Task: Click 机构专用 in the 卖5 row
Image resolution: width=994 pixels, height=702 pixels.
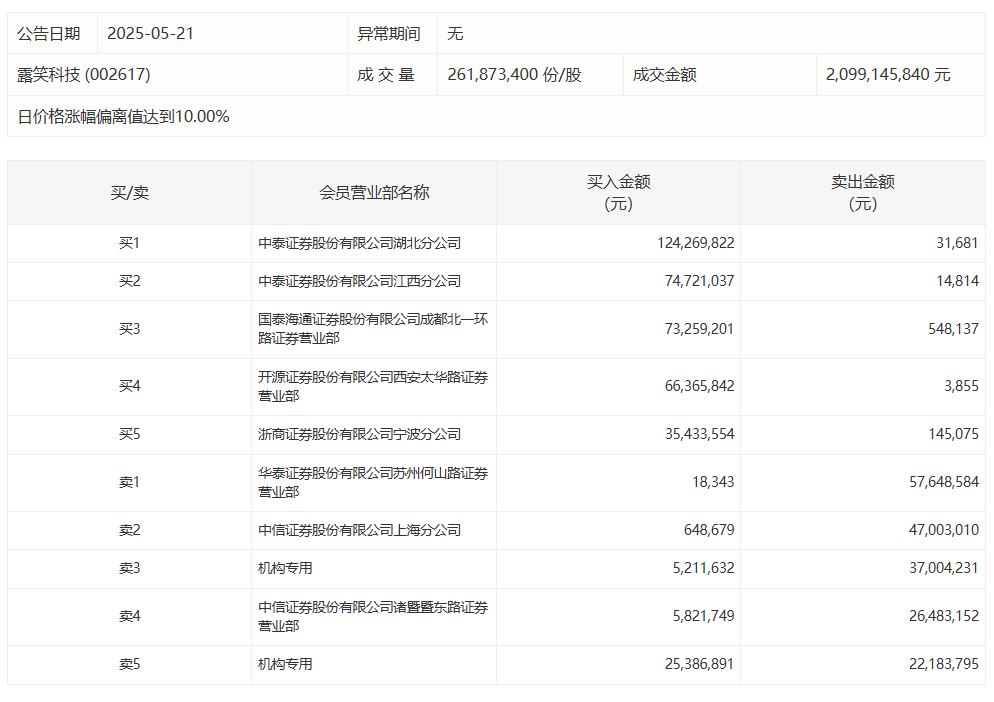Action: [286, 664]
